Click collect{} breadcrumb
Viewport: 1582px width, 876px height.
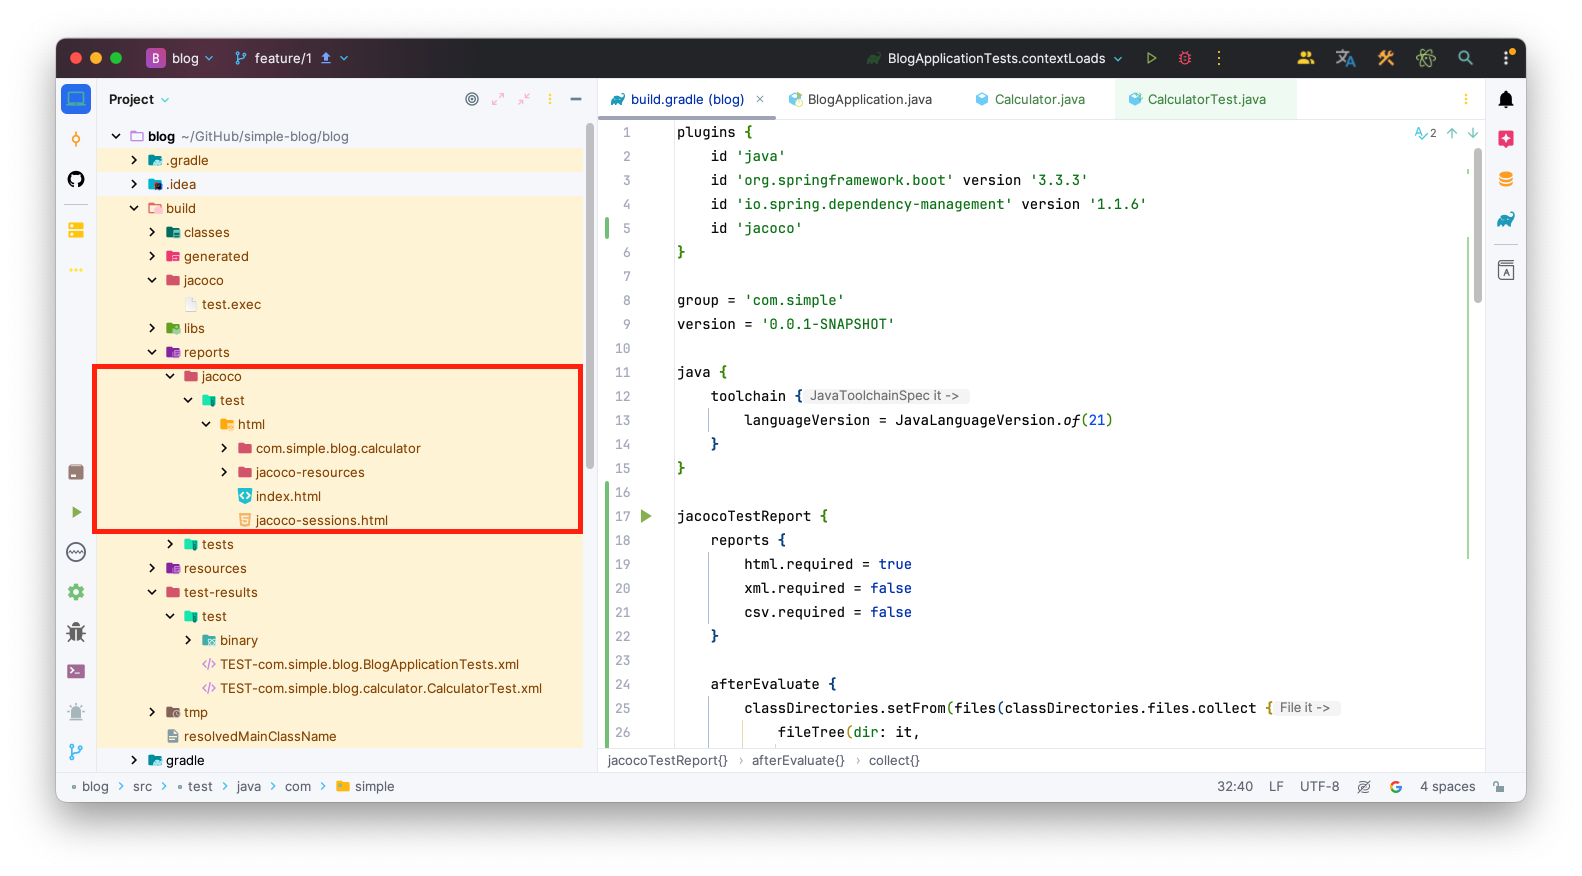pos(894,760)
